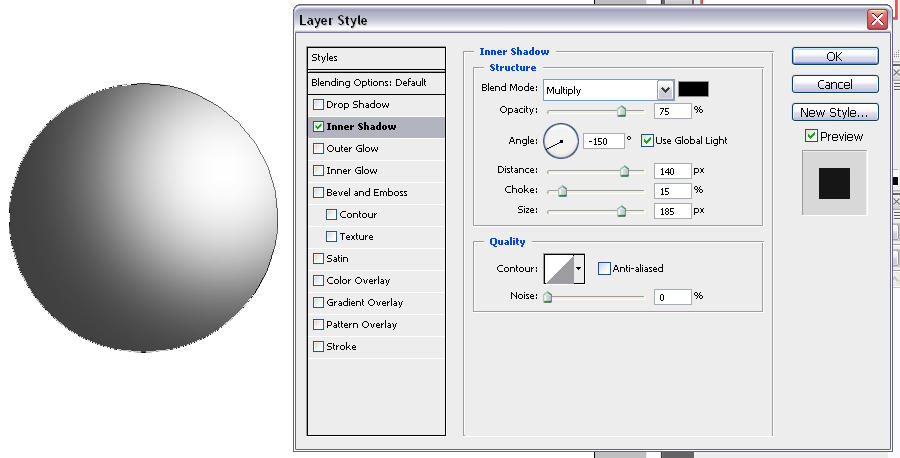The width and height of the screenshot is (900, 458).
Task: Click the Noise slider handle
Action: click(x=548, y=297)
